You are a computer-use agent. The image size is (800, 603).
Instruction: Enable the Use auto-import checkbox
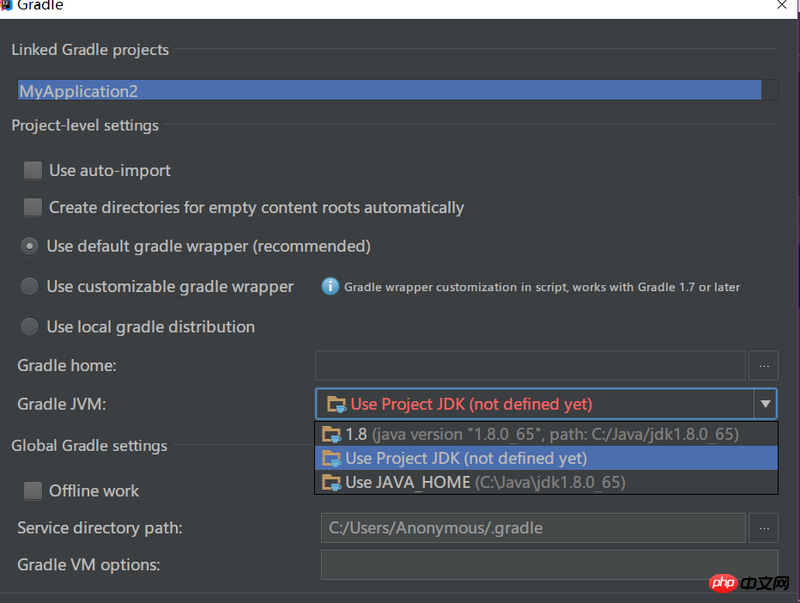coord(33,170)
